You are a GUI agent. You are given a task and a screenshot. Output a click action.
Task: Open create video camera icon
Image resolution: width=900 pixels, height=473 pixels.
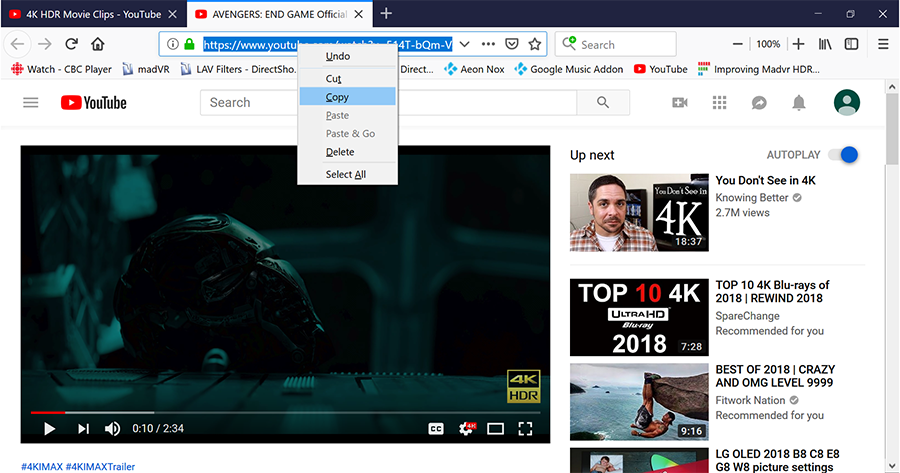pyautogui.click(x=680, y=103)
